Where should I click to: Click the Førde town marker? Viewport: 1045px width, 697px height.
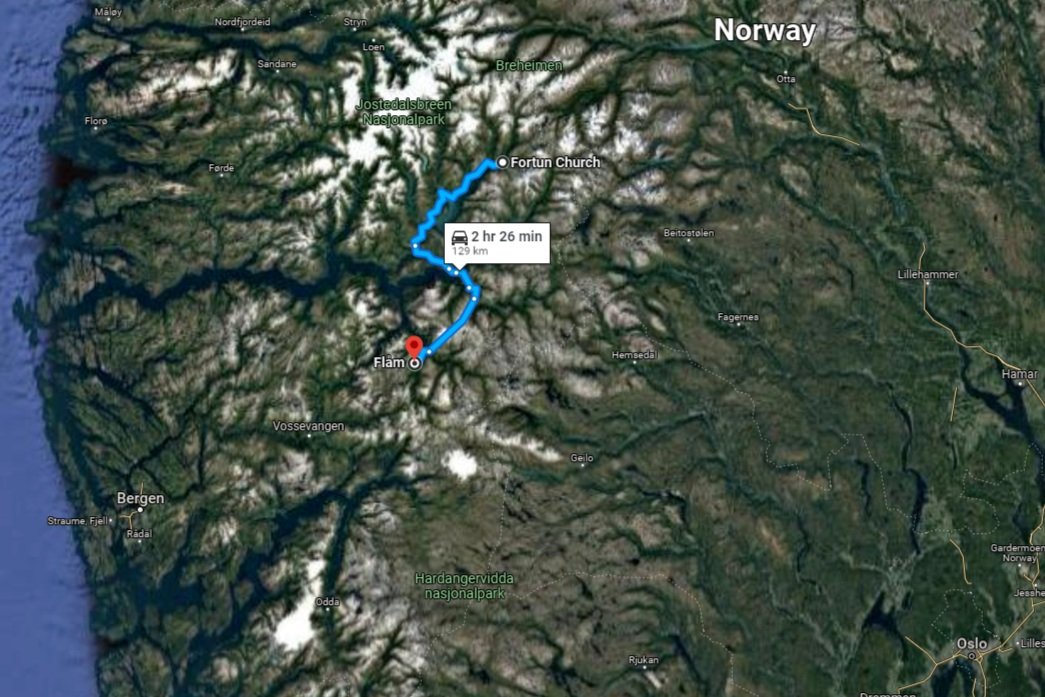(221, 175)
